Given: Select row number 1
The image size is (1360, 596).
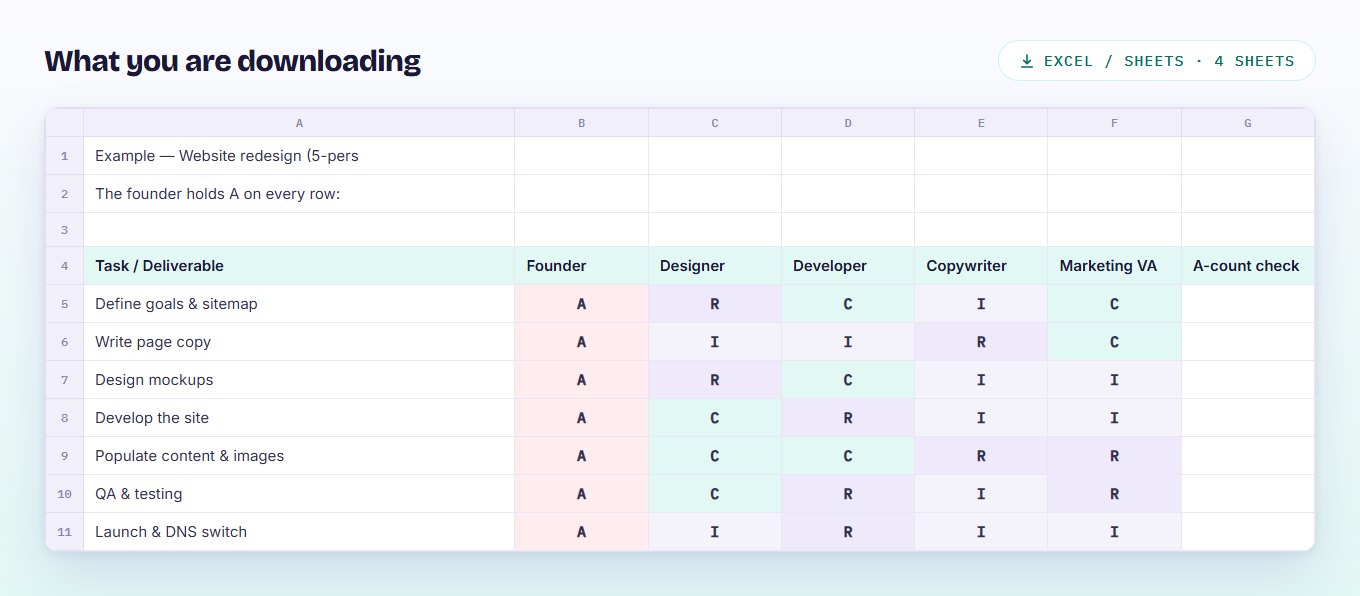Looking at the screenshot, I should coord(65,156).
